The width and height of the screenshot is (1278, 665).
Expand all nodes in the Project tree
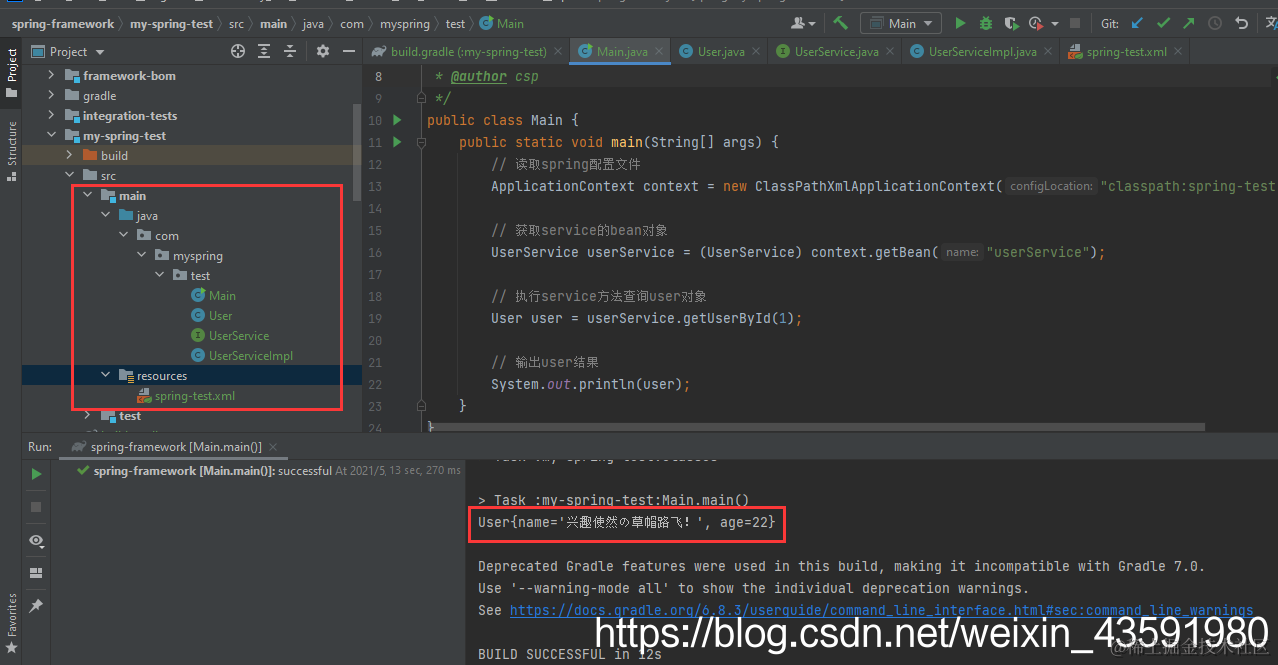tap(264, 51)
